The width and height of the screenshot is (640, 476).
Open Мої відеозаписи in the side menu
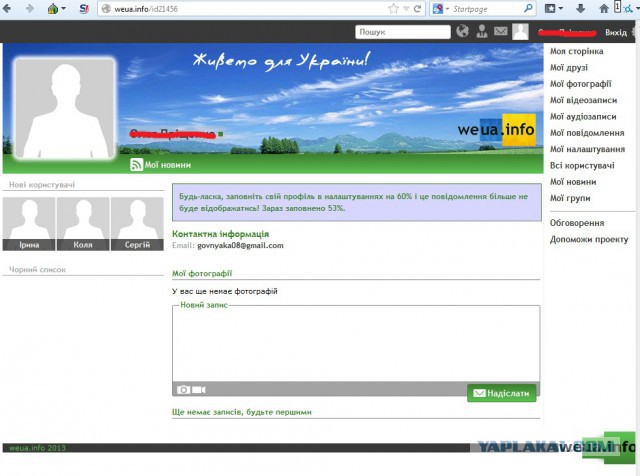(583, 100)
